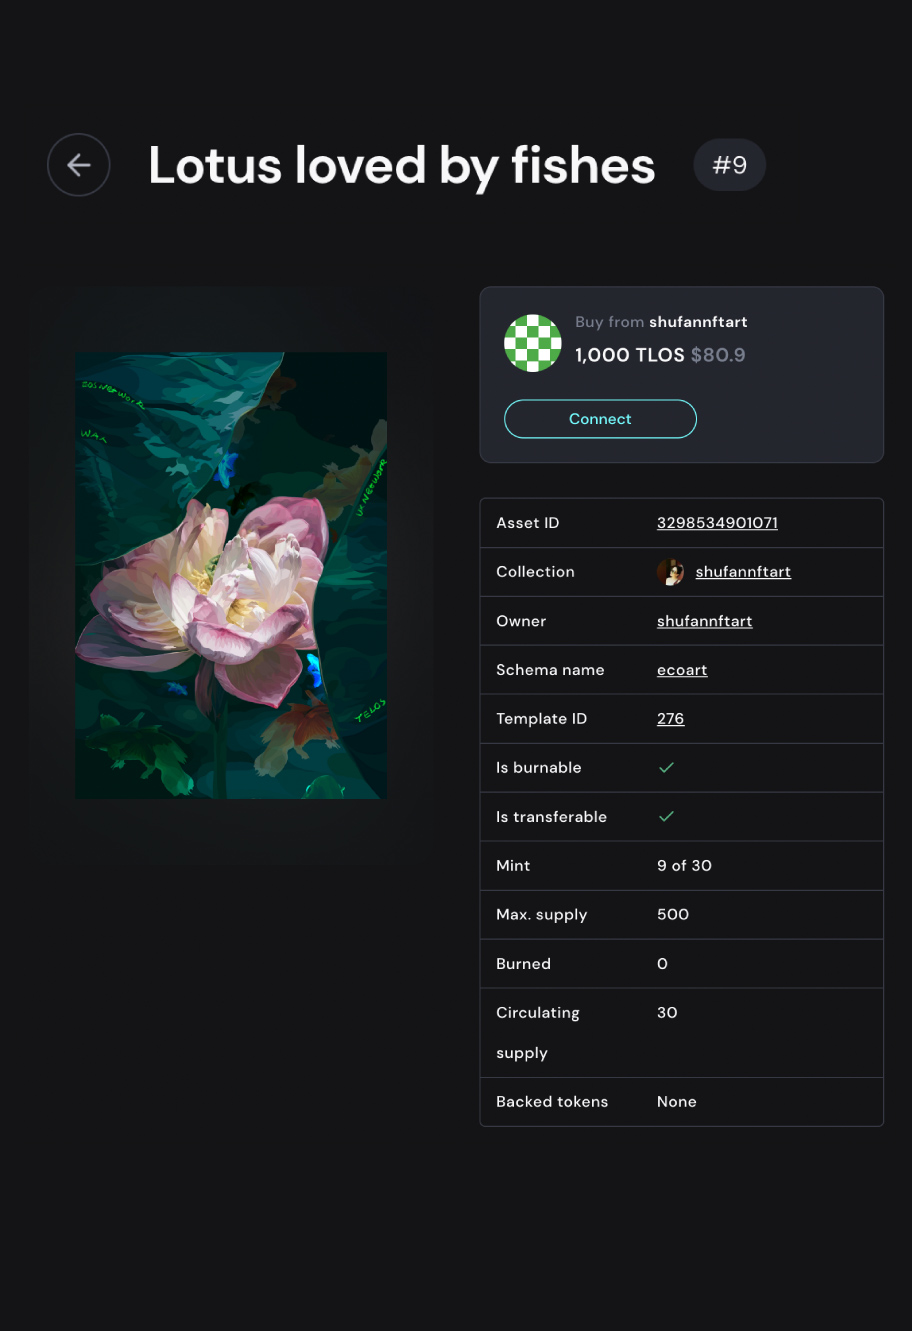Open the ecoart schema link

pos(682,670)
